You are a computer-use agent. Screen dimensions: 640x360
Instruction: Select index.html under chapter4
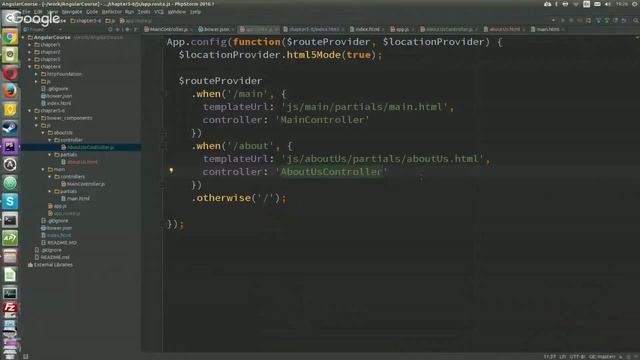tap(59, 103)
